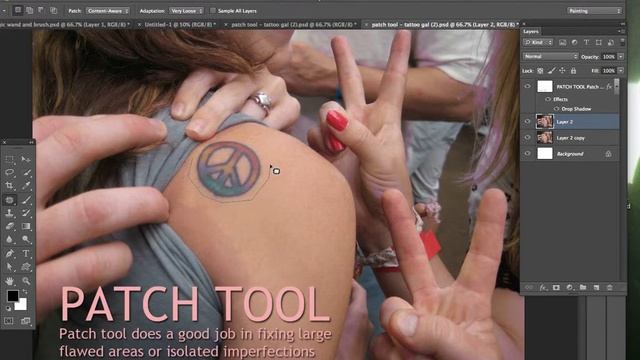The width and height of the screenshot is (640, 360).
Task: Select the Eyedropper tool
Action: pos(26,186)
